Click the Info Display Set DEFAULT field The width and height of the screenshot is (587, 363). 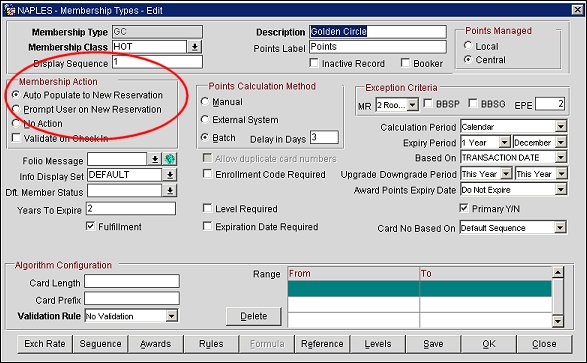[x=125, y=175]
